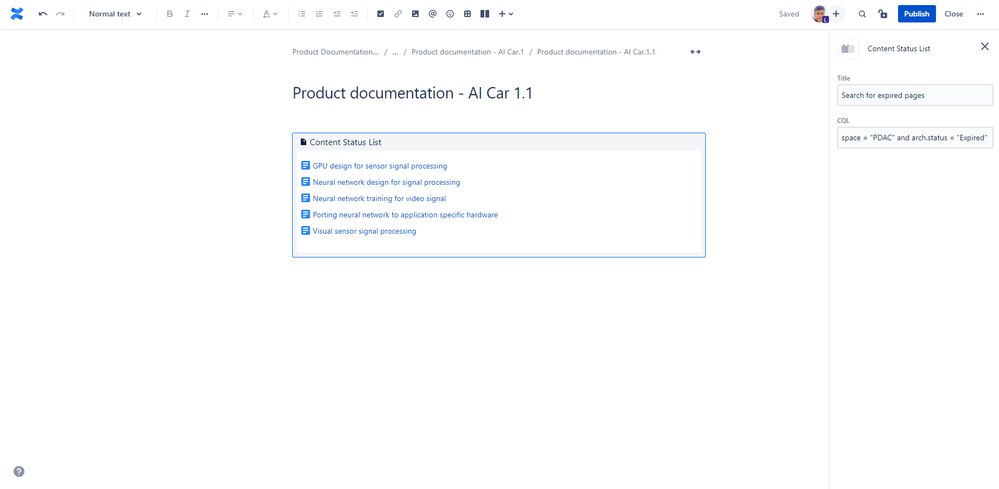Insert a bullet list
This screenshot has height=489, width=999.
(x=302, y=14)
